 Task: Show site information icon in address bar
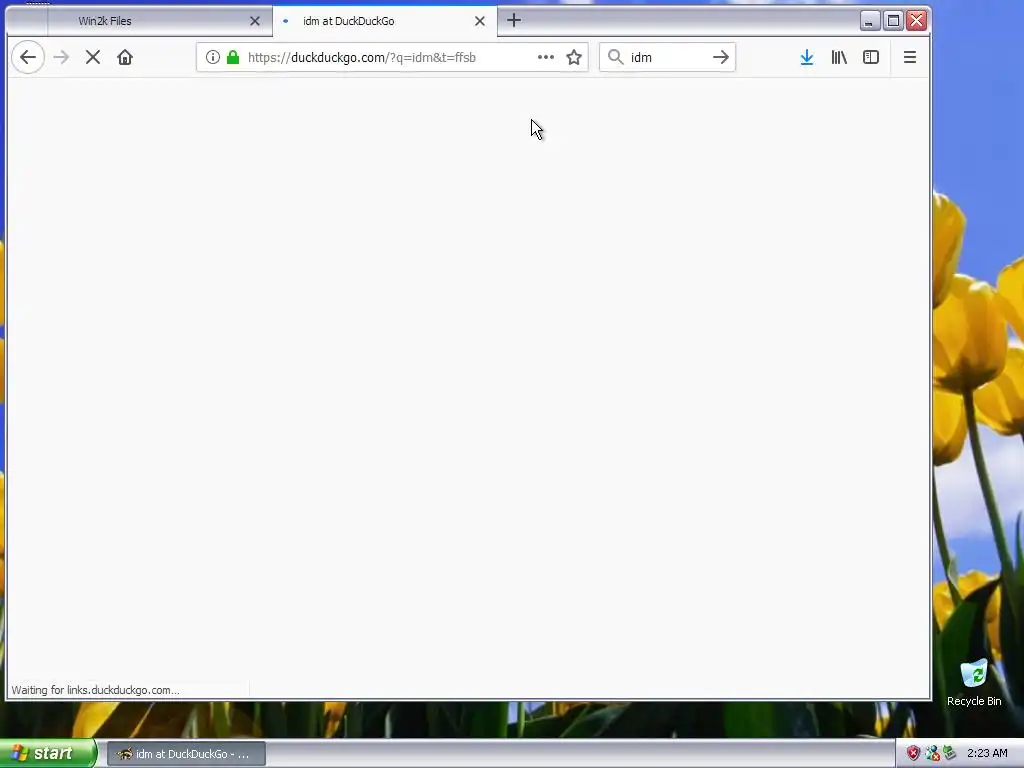coord(212,57)
